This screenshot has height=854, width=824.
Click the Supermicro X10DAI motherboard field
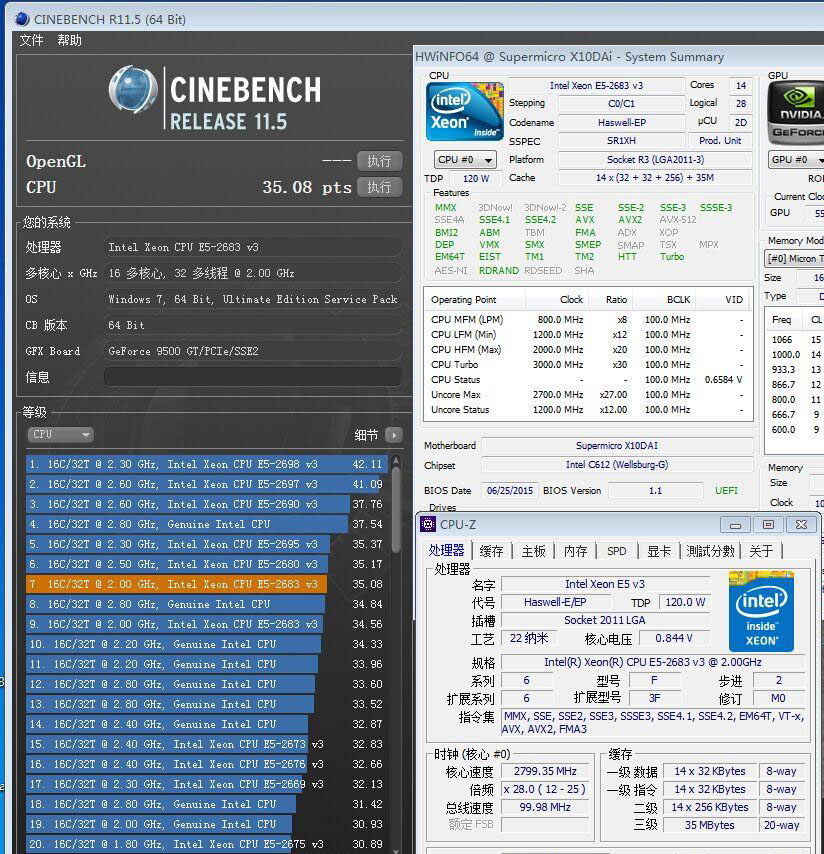point(617,446)
